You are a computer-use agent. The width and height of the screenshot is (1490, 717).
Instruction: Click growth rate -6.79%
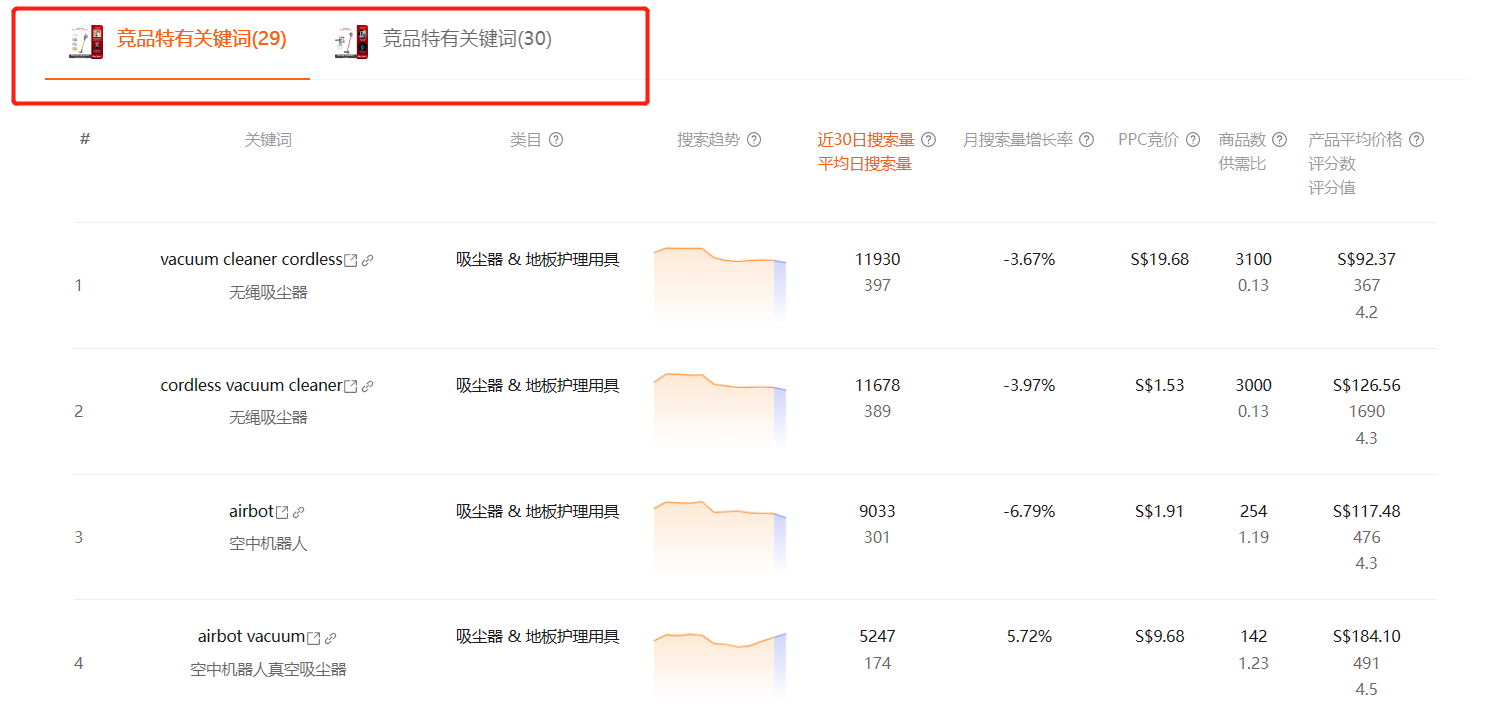(x=1029, y=511)
